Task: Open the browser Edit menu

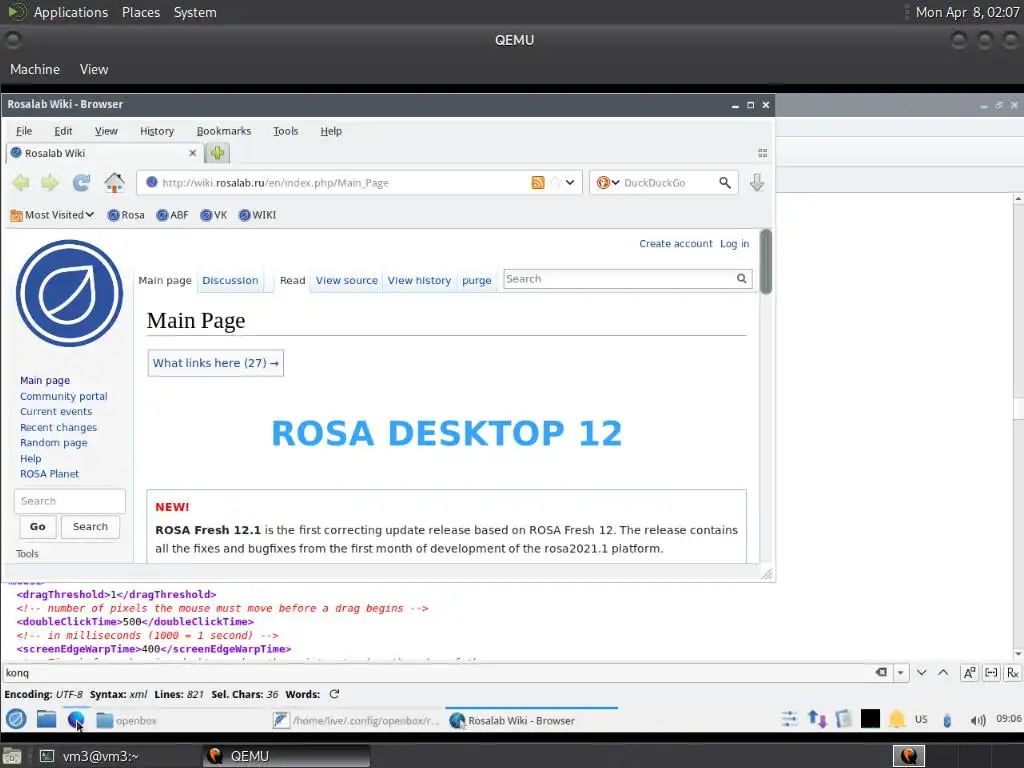Action: [63, 131]
